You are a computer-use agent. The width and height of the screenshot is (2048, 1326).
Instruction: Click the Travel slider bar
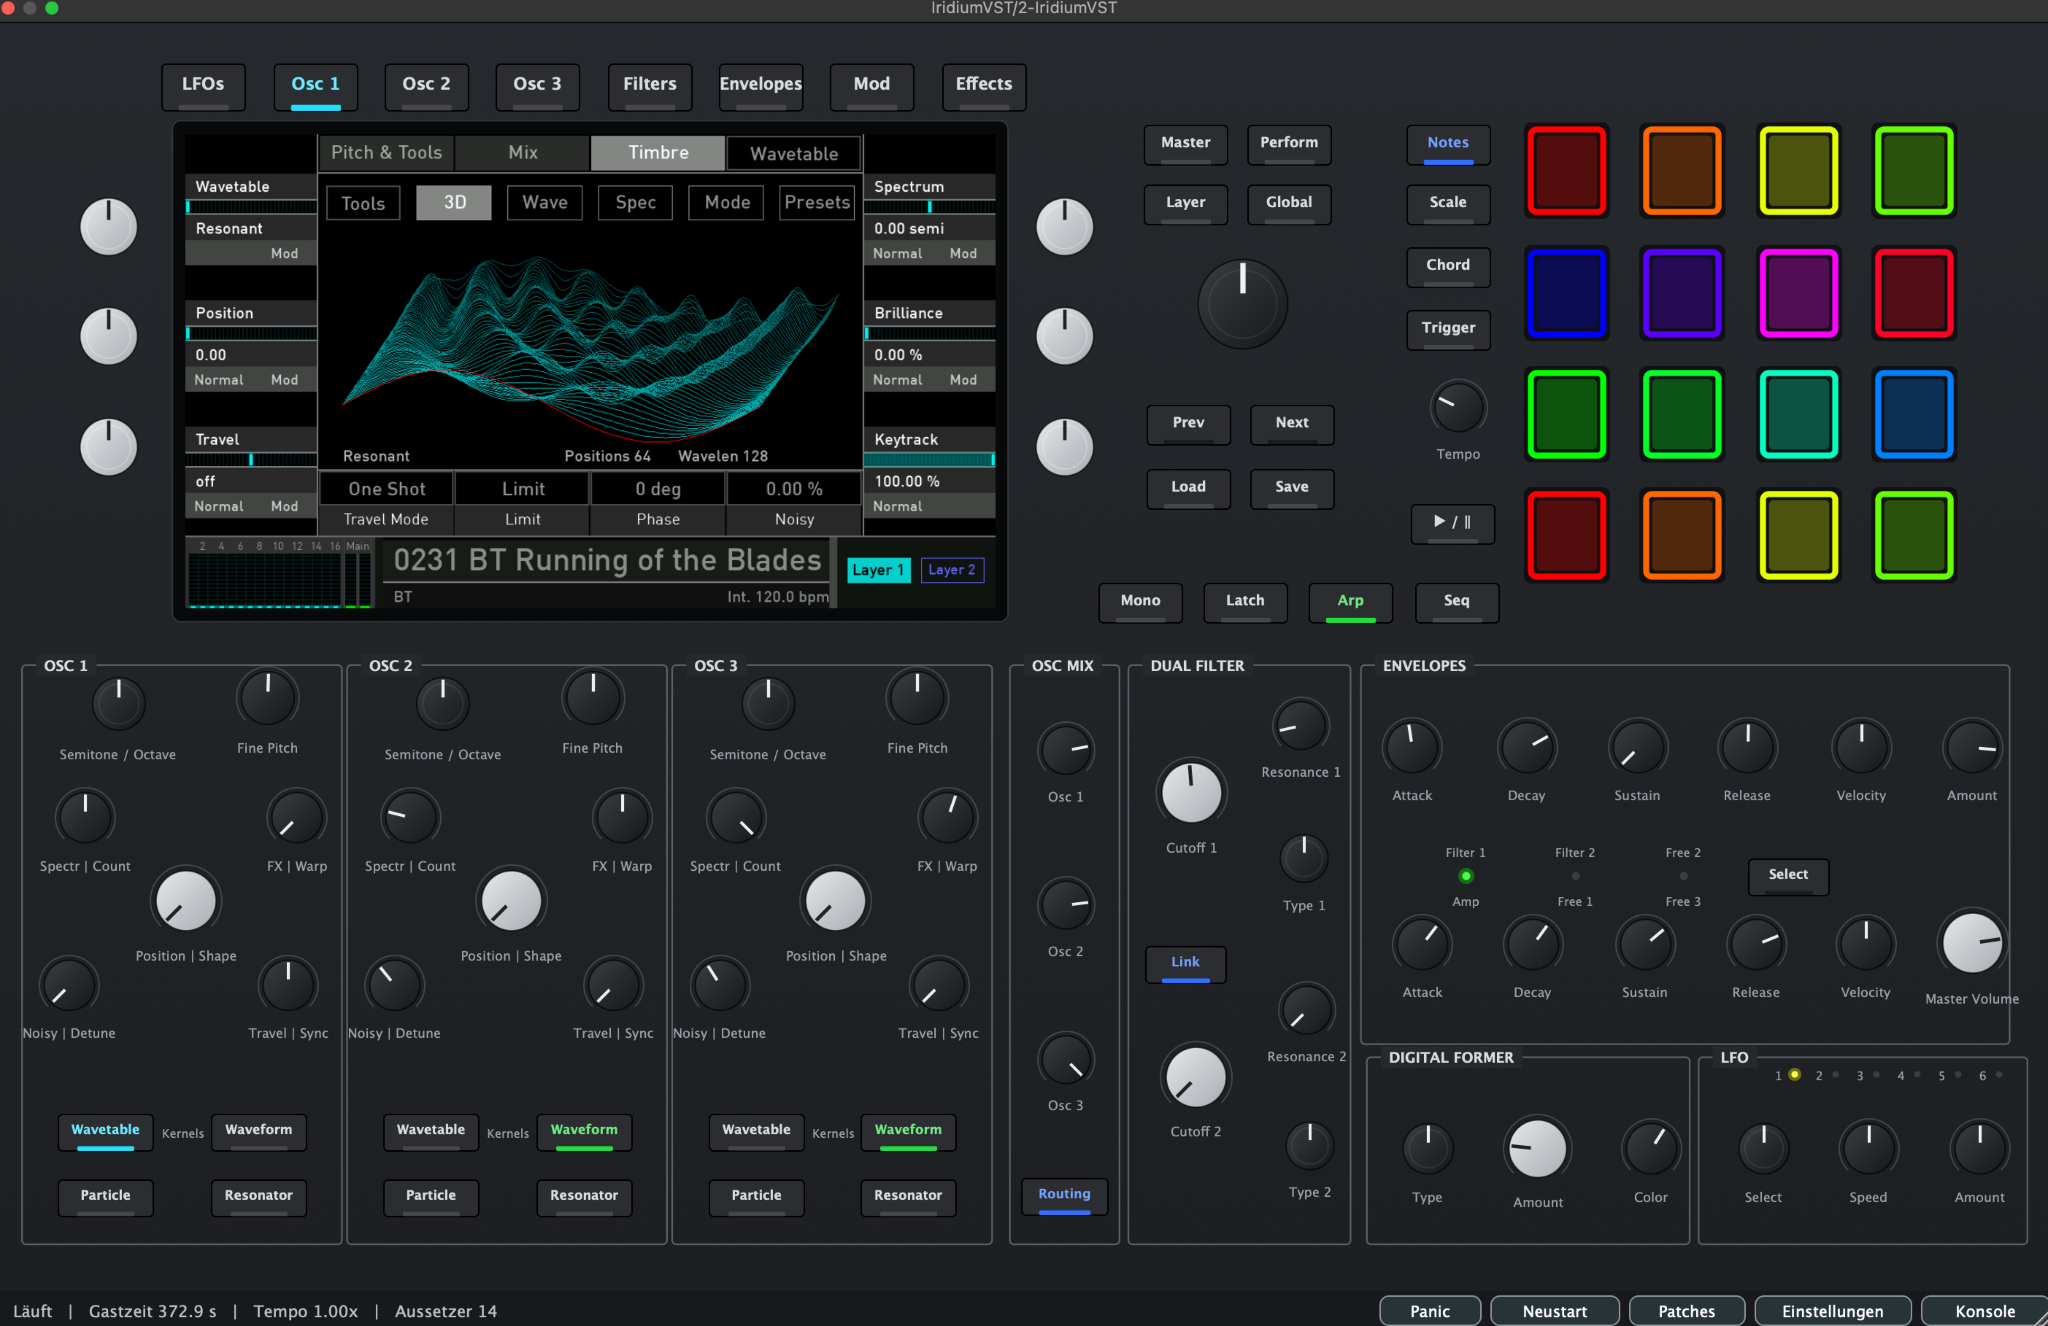point(251,459)
